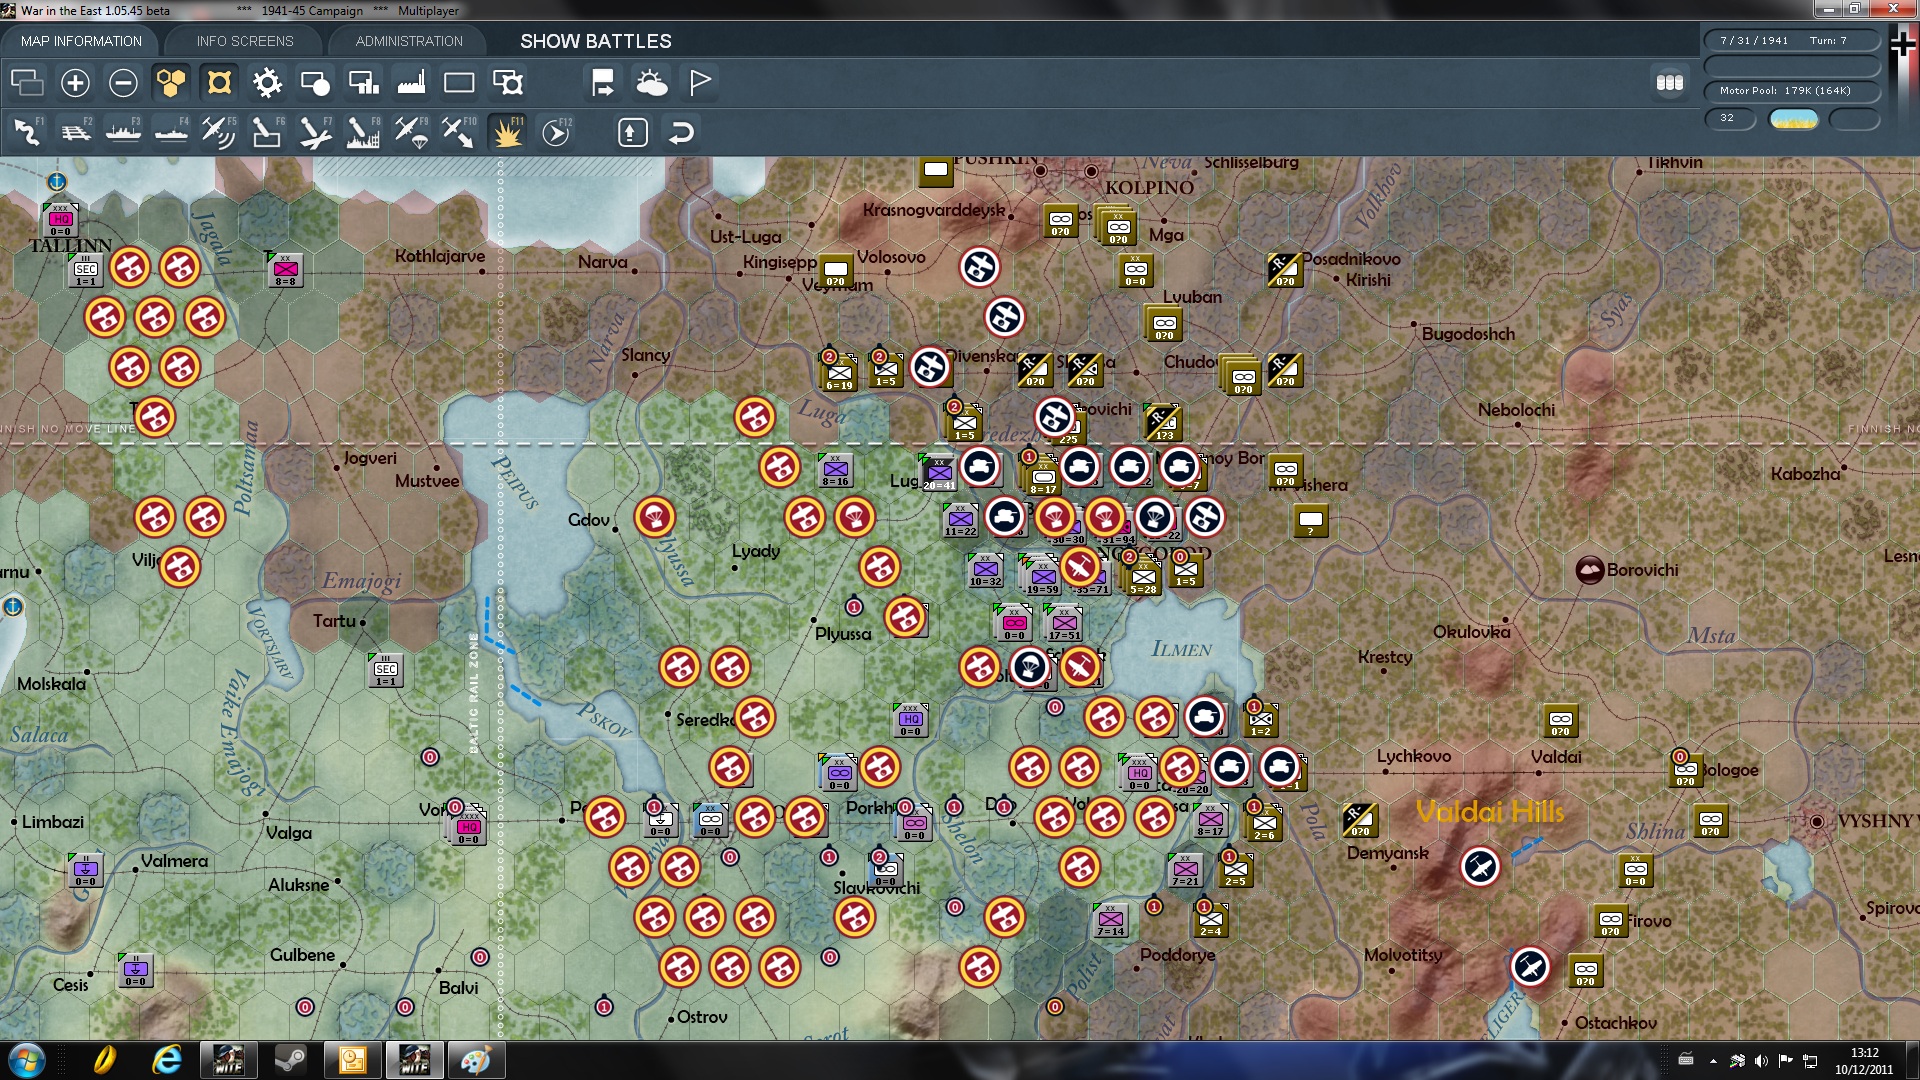
Task: Select the Soviet unit at Valdai
Action: (x=1560, y=720)
